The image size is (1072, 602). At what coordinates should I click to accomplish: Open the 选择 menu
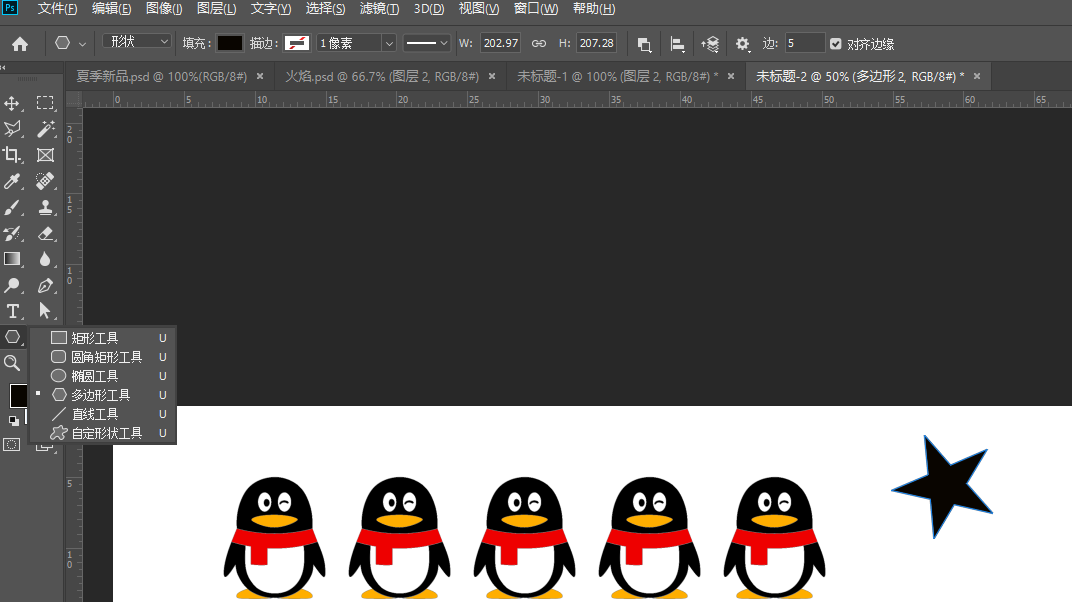coord(325,9)
